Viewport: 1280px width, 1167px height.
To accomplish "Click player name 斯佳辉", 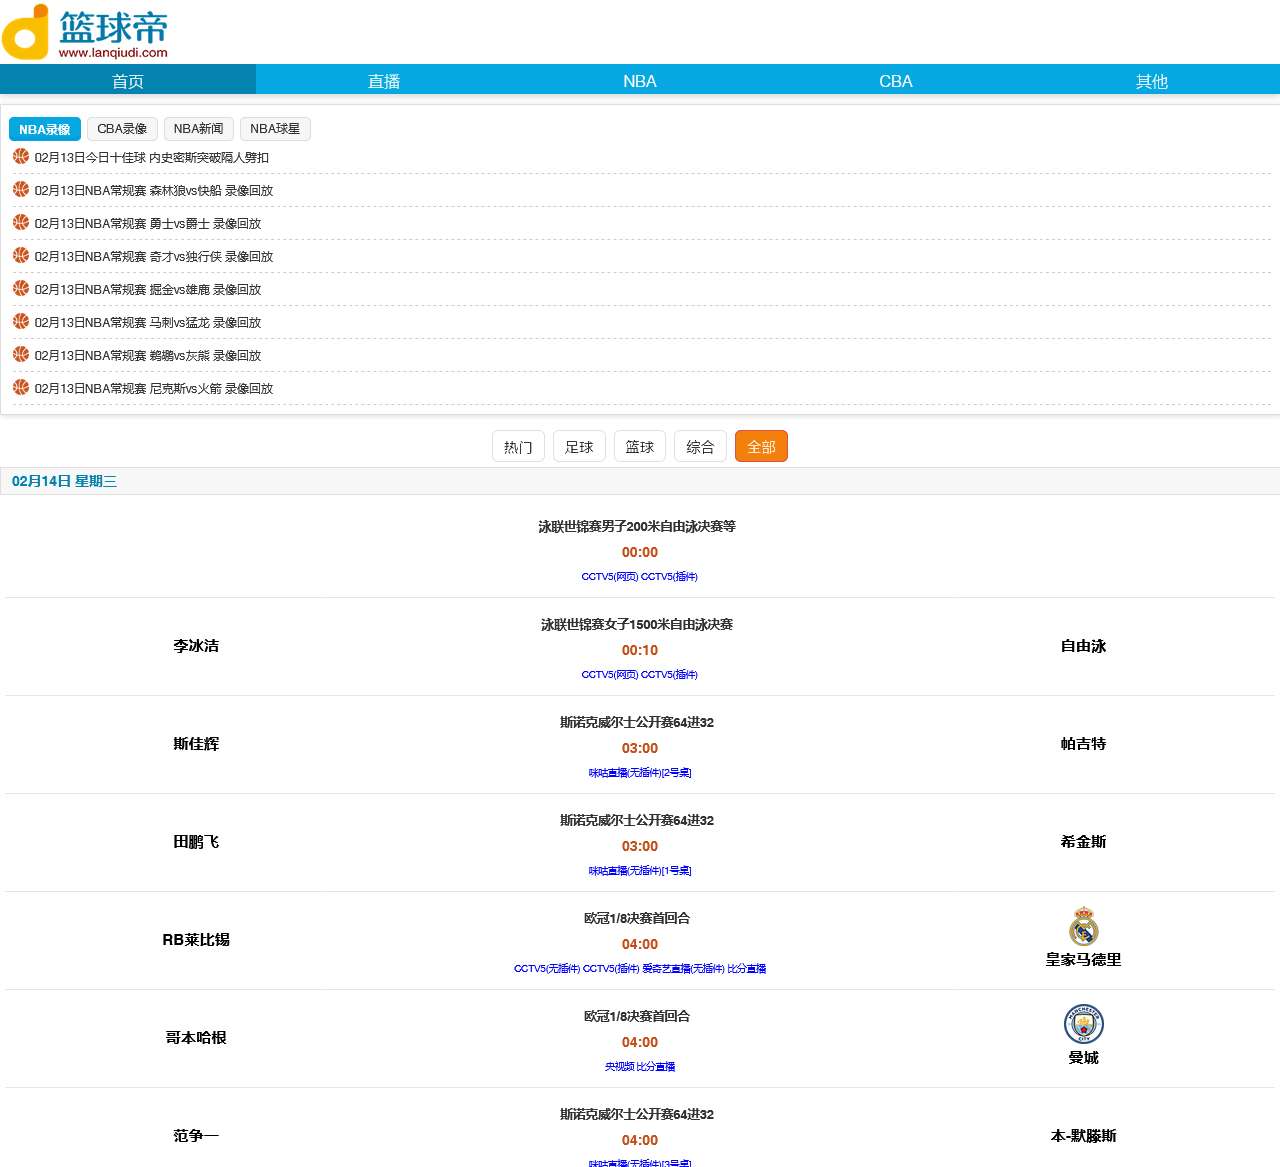I will [196, 743].
